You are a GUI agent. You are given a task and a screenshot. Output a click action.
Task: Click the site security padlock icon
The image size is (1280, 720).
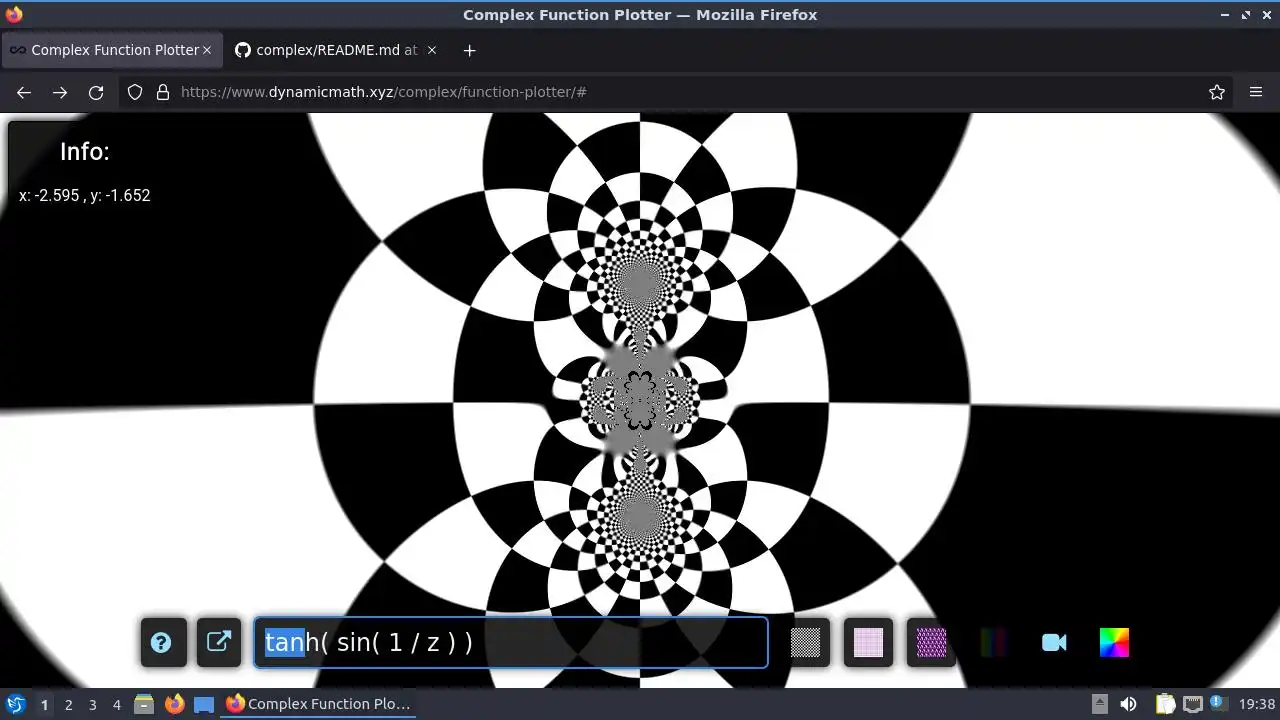coord(163,92)
